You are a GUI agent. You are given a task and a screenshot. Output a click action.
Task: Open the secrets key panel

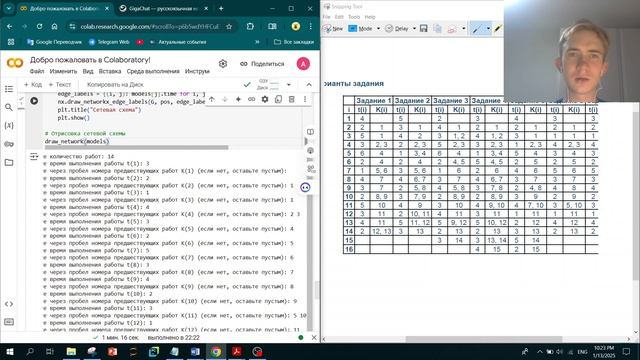point(9,144)
